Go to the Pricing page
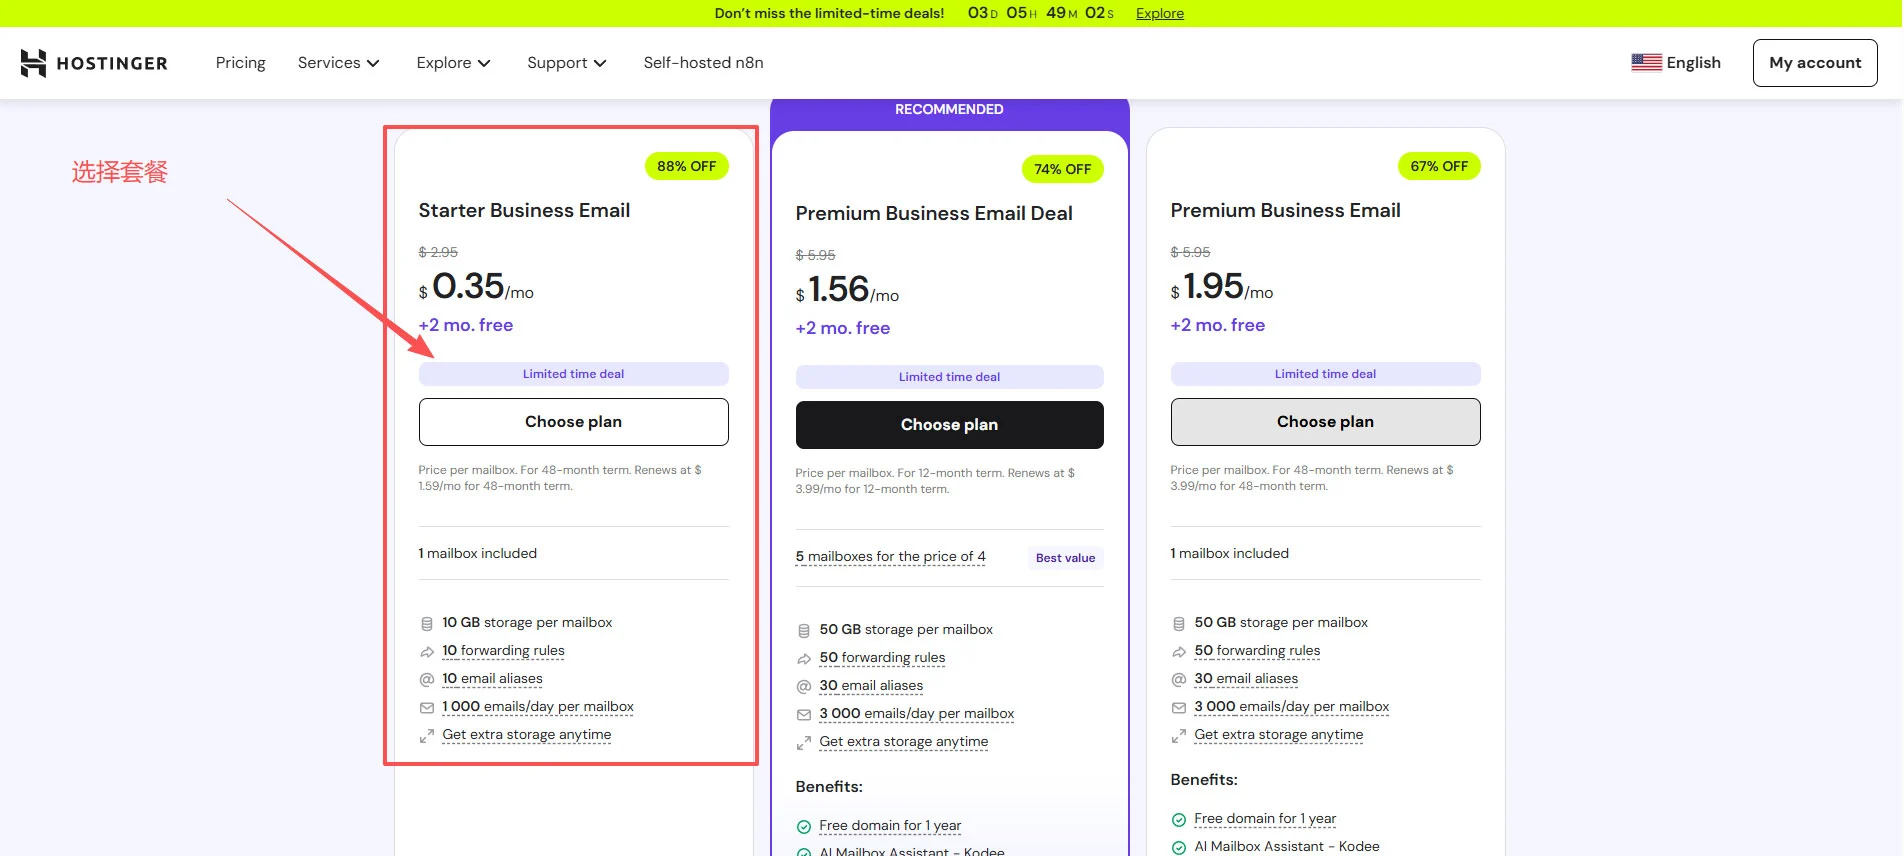The image size is (1904, 856). point(241,63)
